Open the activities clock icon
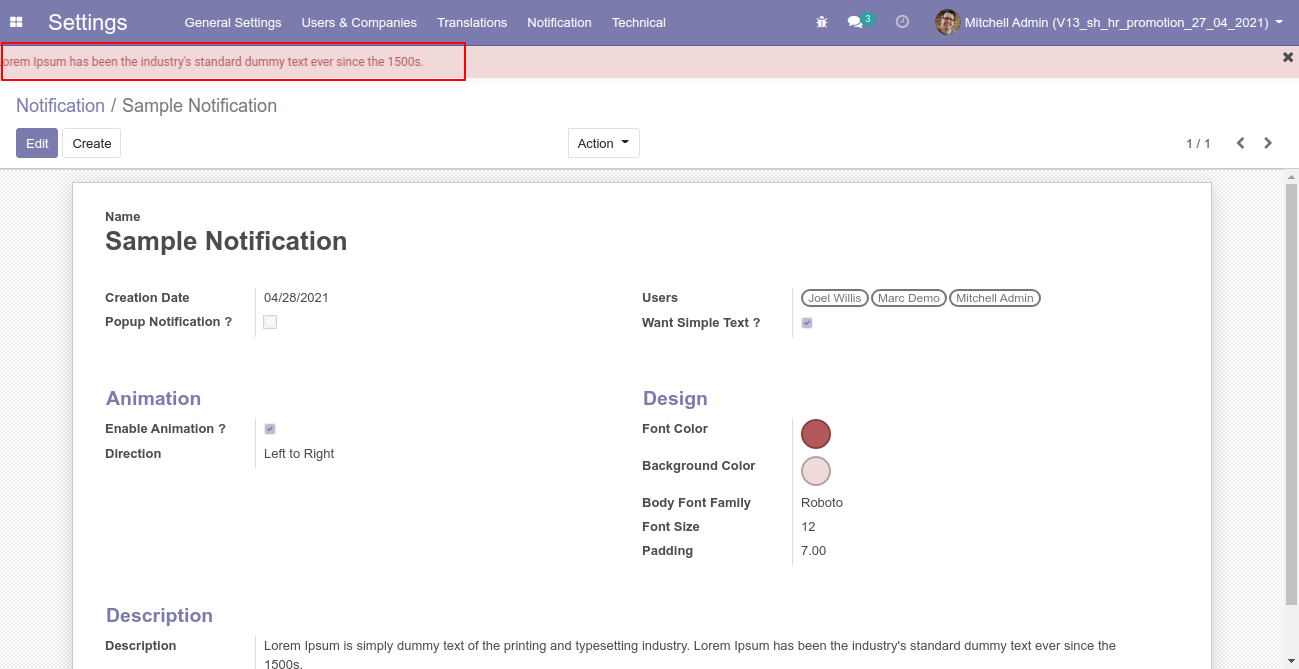The height and width of the screenshot is (669, 1299). pyautogui.click(x=902, y=22)
